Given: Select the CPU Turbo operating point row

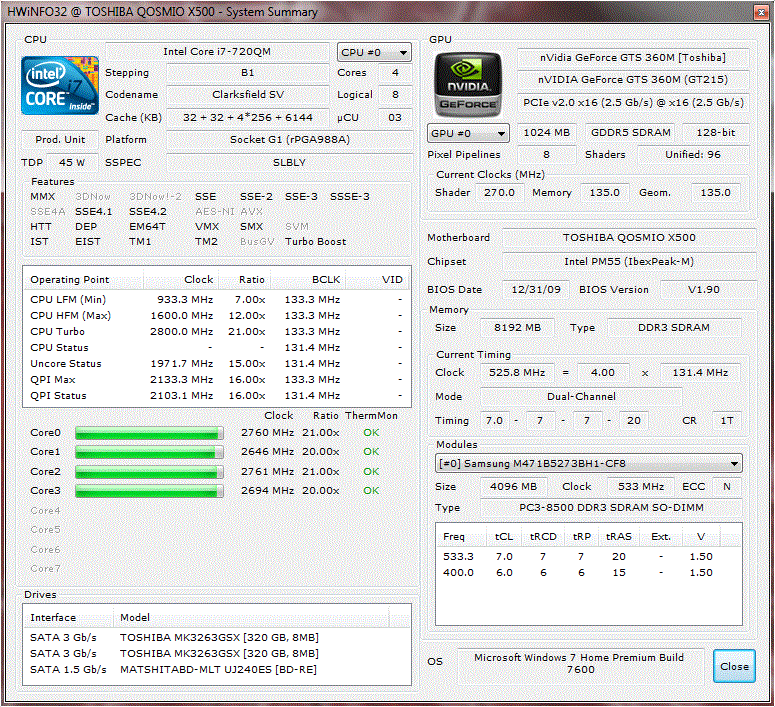Looking at the screenshot, I should point(215,331).
